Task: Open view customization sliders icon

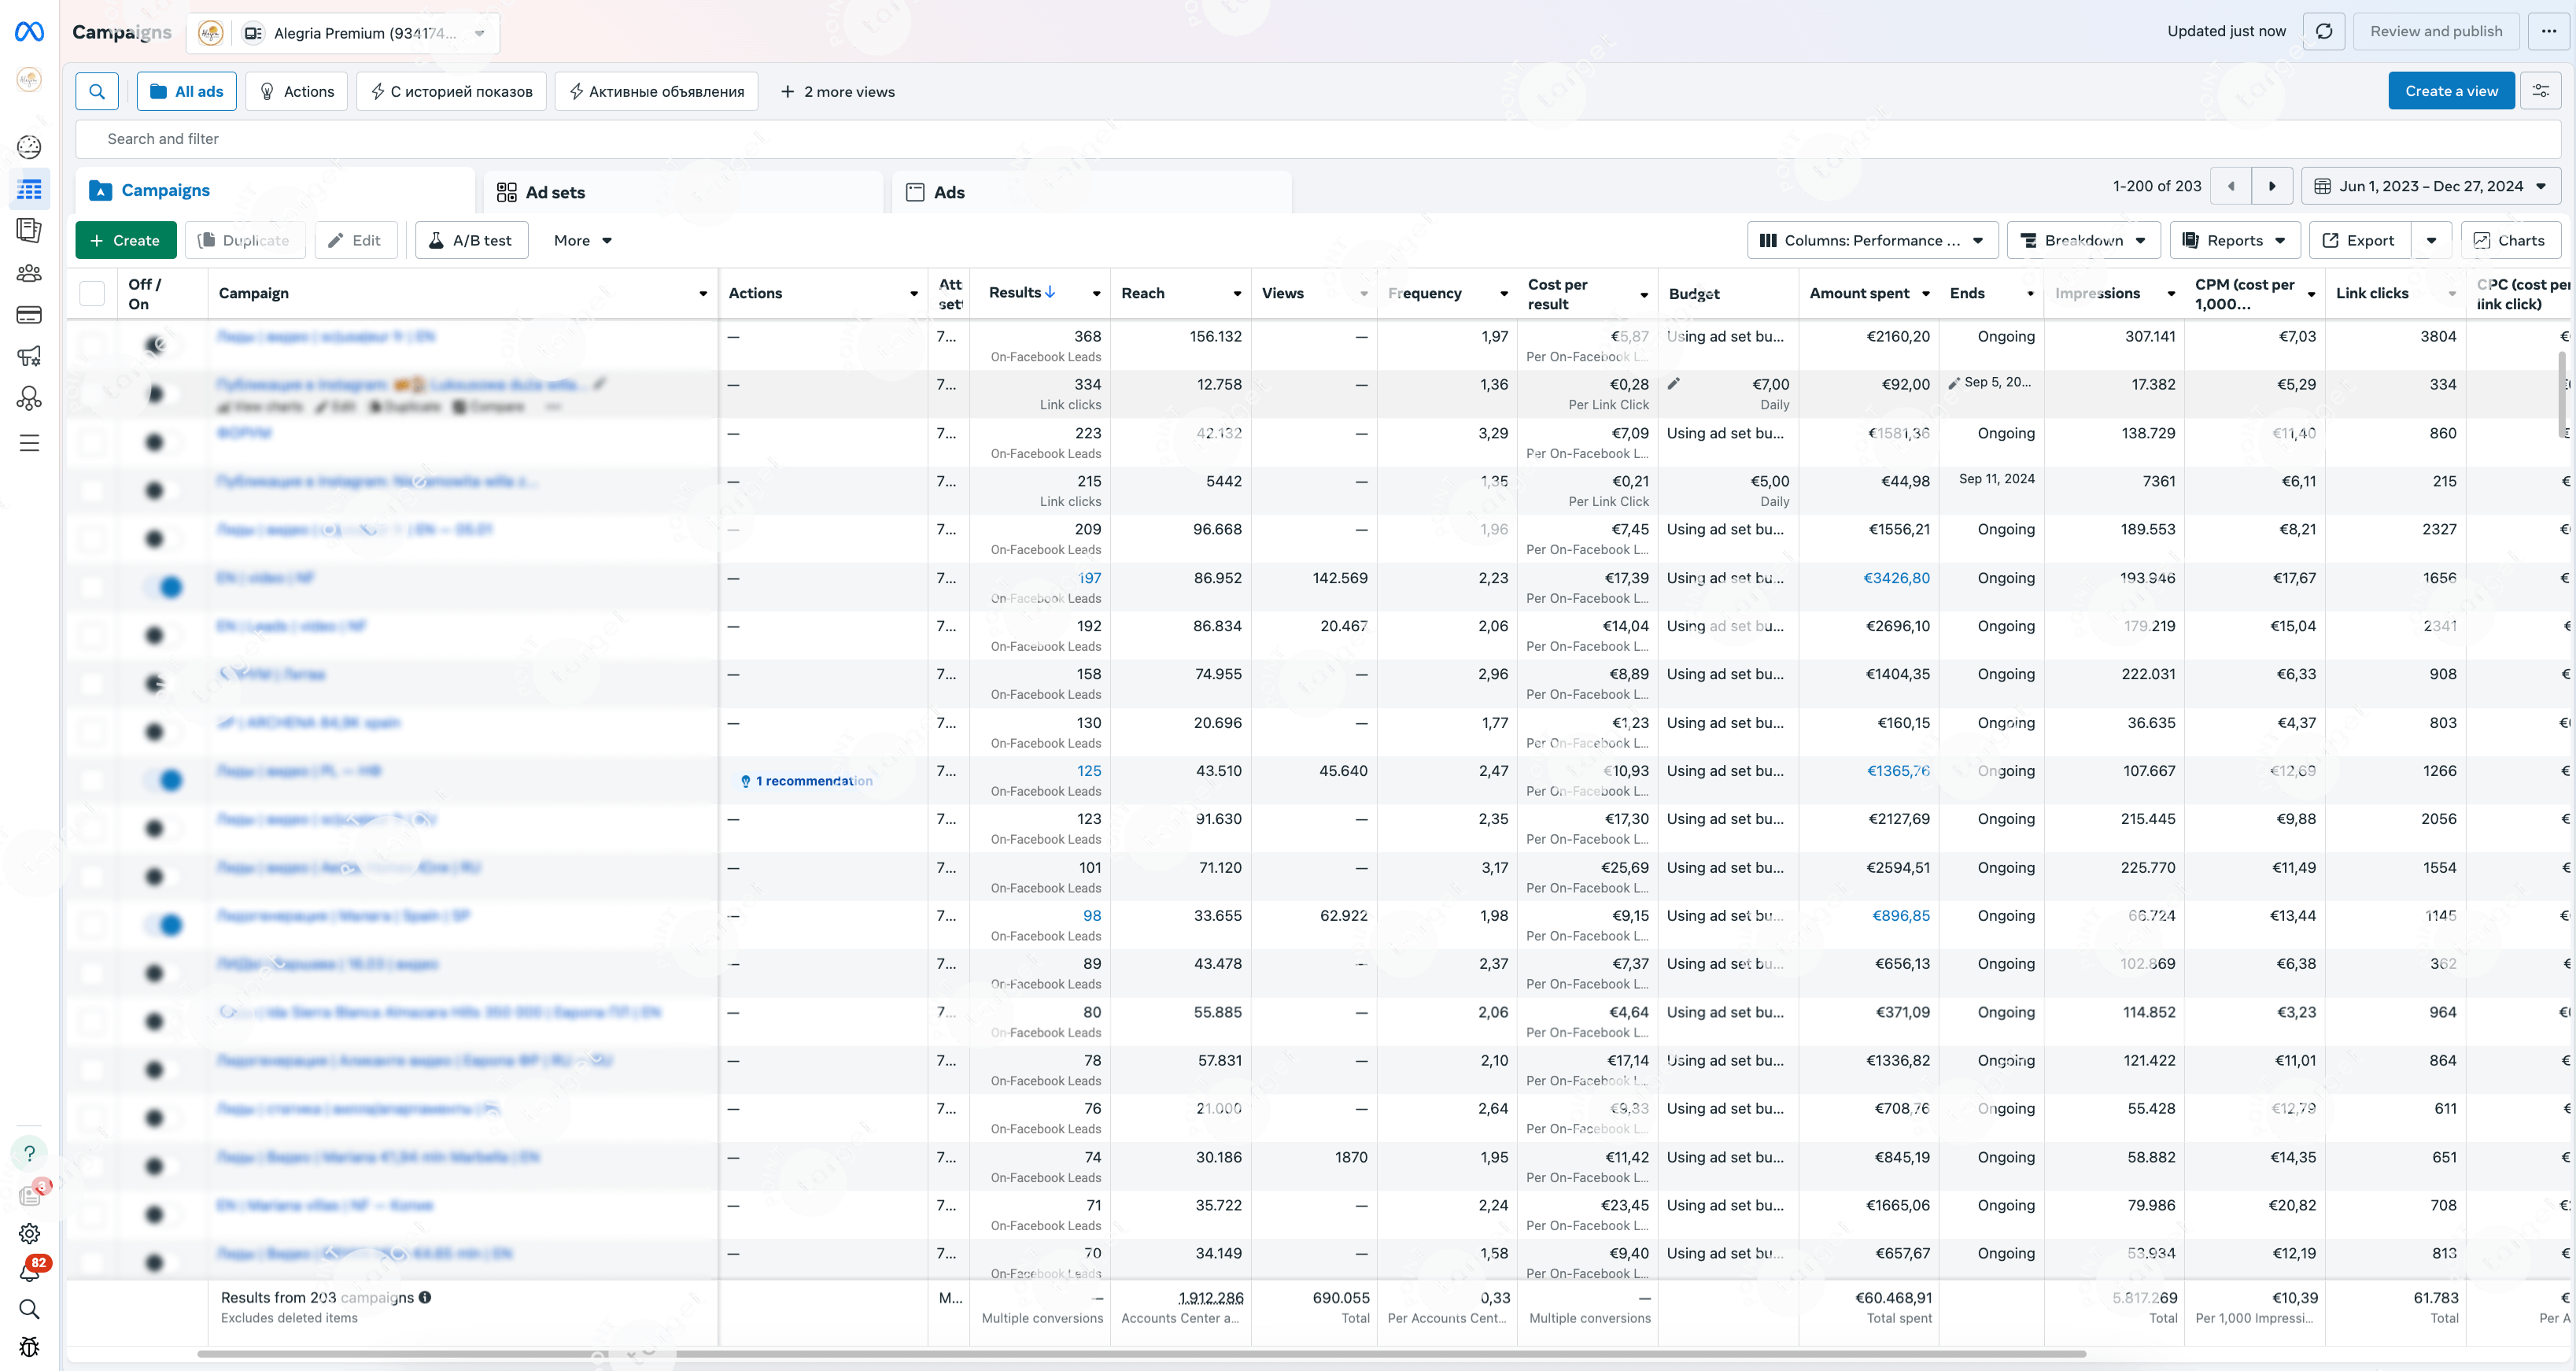Action: pos(2540,91)
